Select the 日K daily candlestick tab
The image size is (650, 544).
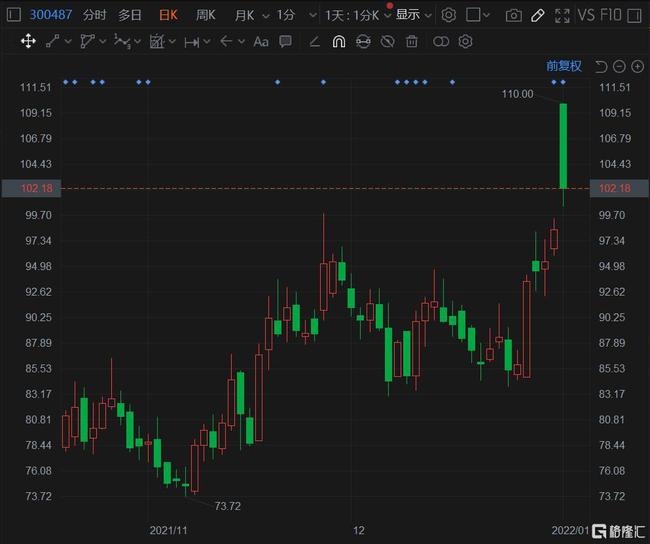[168, 16]
